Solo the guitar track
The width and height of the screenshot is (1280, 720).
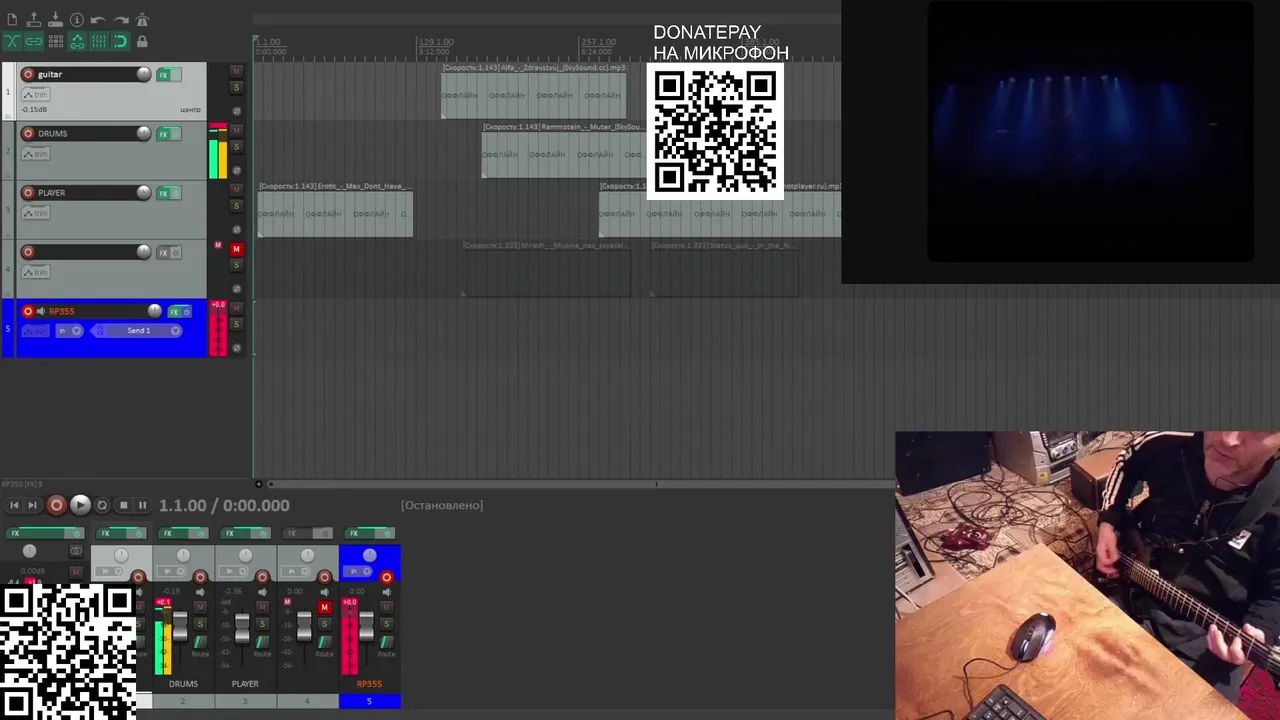click(236, 88)
